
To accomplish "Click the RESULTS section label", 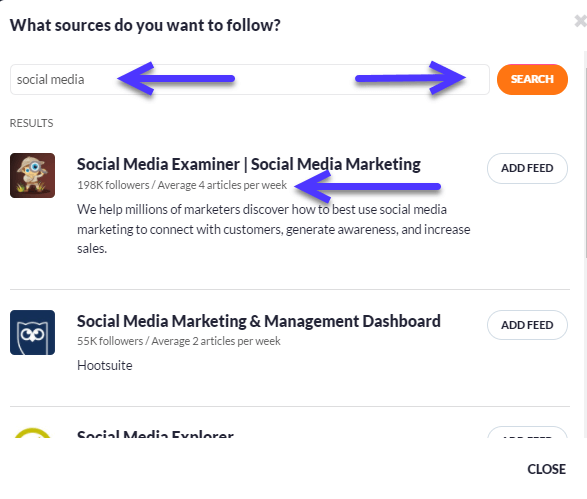I will pos(31,123).
